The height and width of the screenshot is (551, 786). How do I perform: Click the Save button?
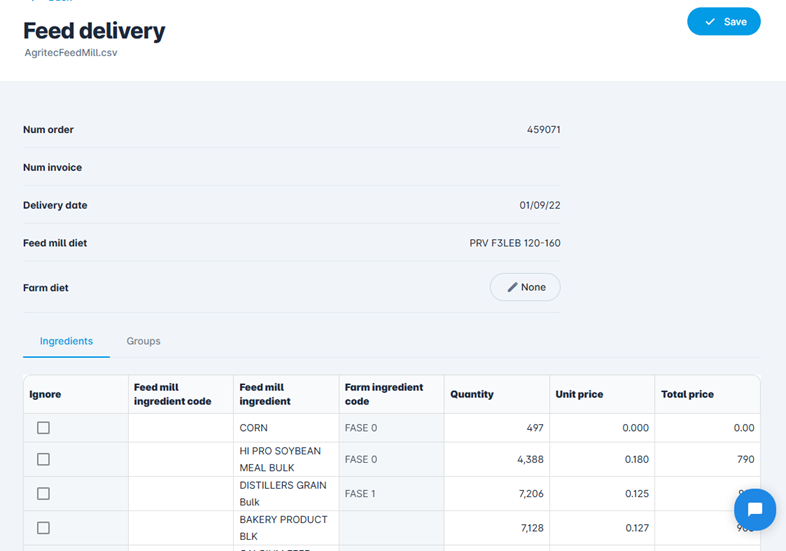coord(723,22)
